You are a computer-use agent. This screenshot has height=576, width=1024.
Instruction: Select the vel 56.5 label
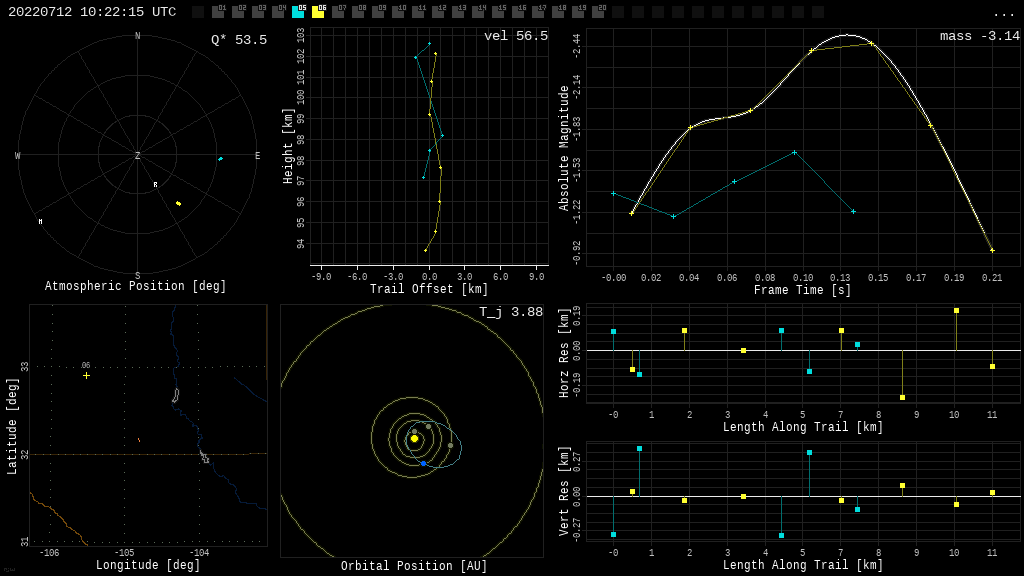(x=515, y=37)
